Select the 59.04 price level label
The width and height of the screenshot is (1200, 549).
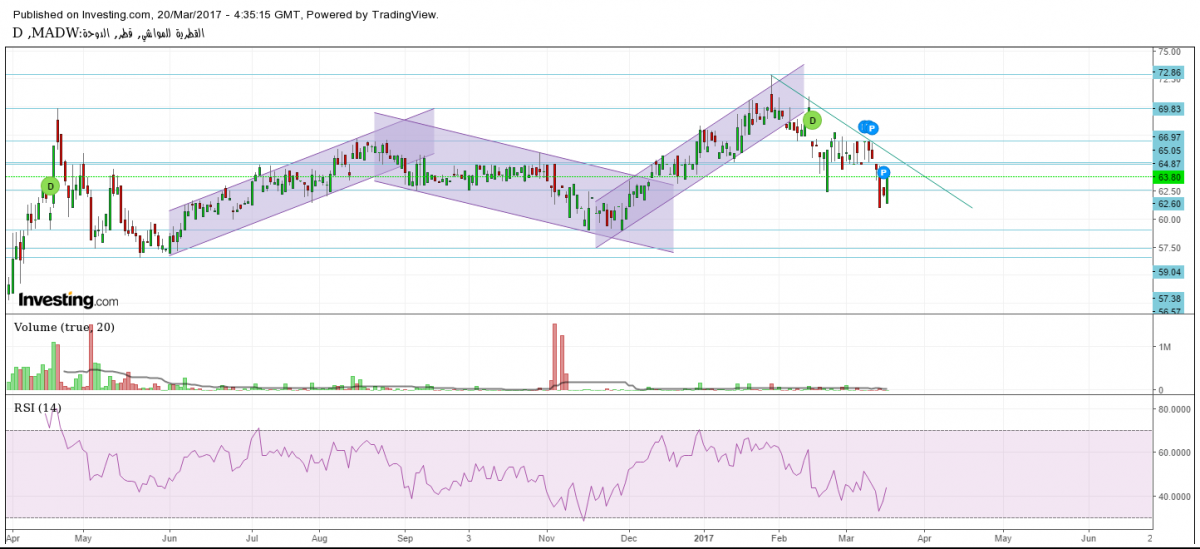(x=1169, y=271)
